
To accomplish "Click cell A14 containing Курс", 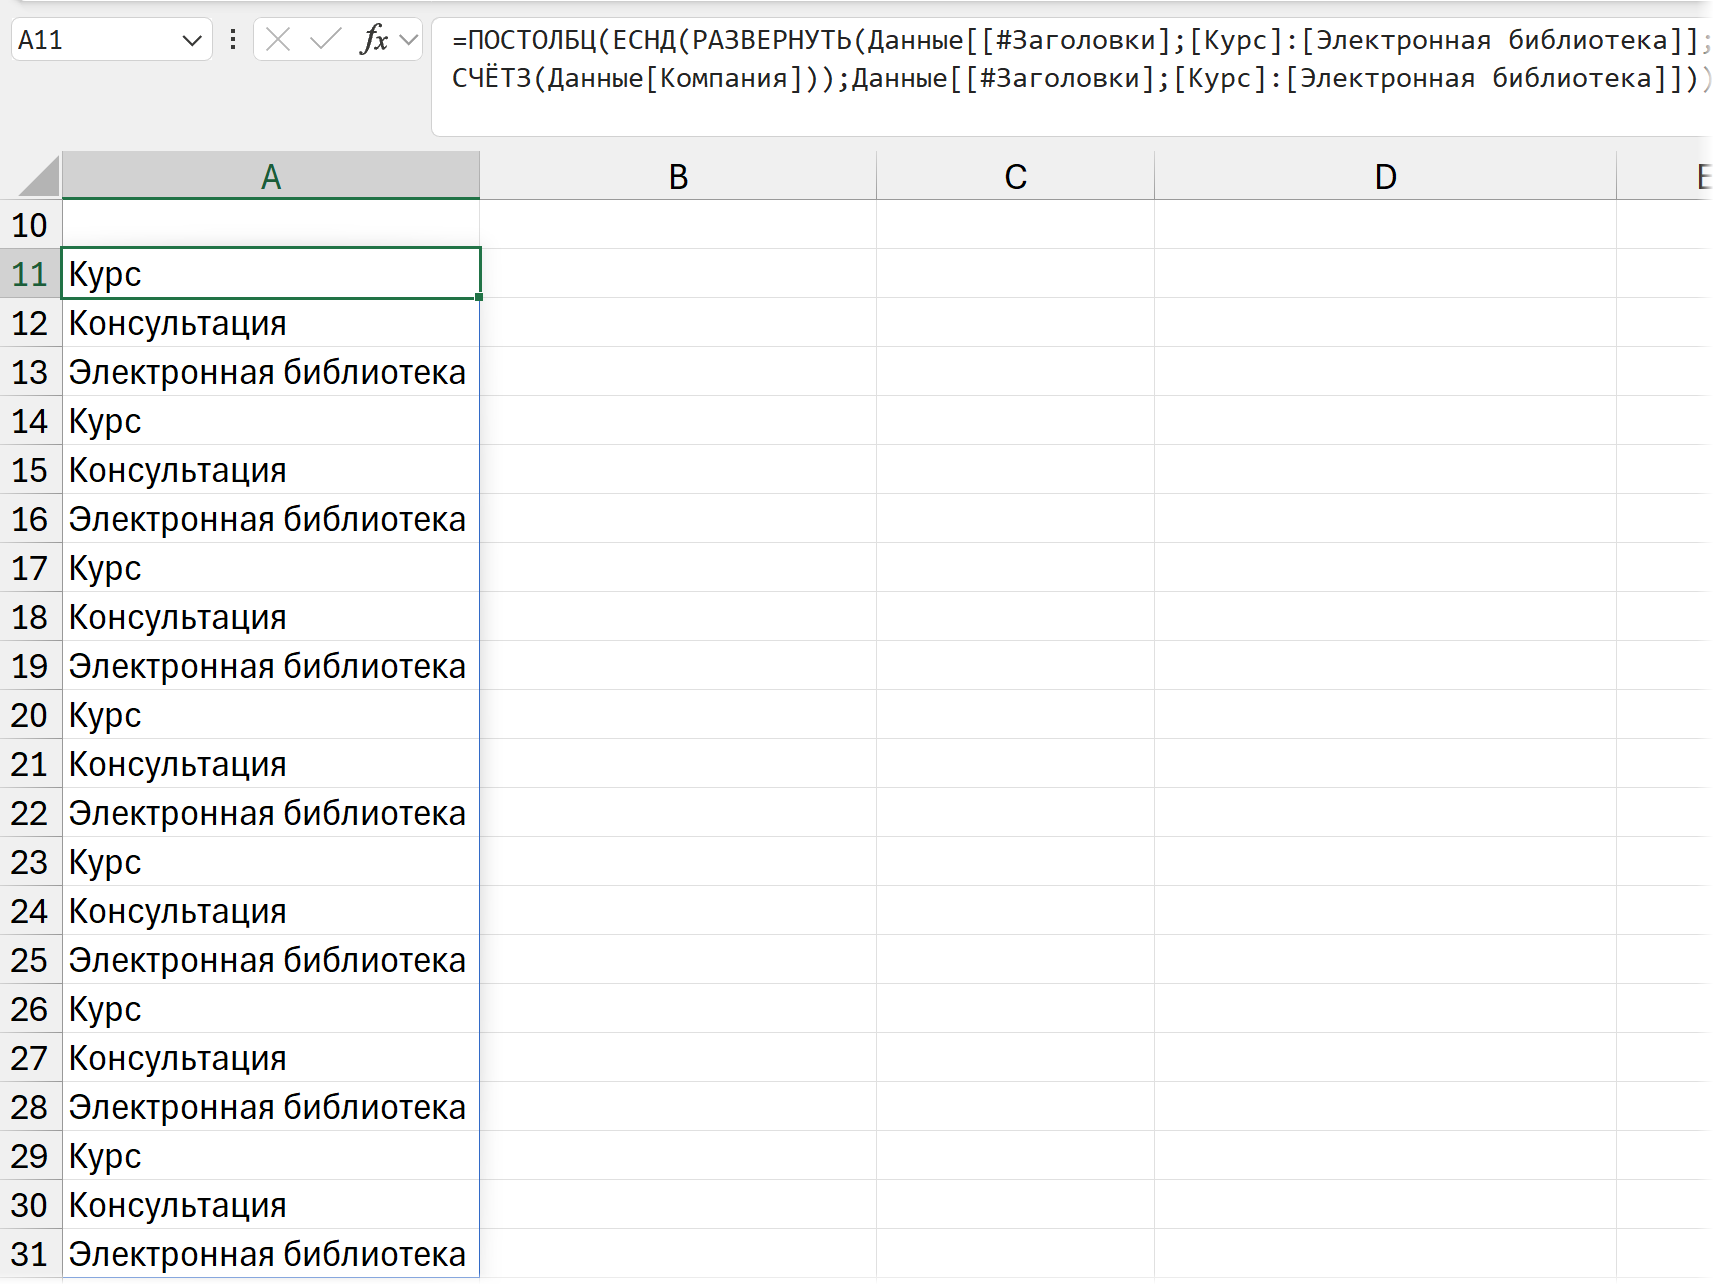I will [271, 421].
